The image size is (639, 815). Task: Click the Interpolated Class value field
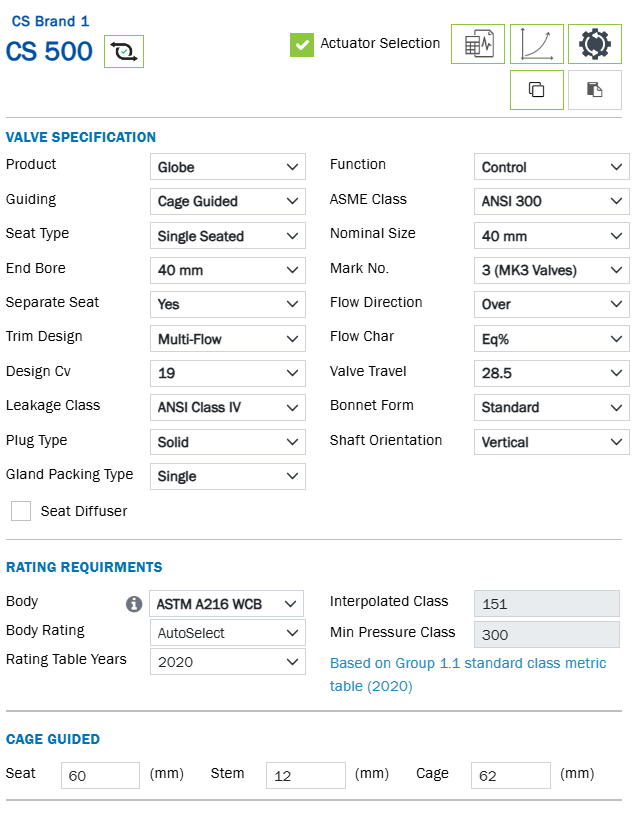coord(547,603)
